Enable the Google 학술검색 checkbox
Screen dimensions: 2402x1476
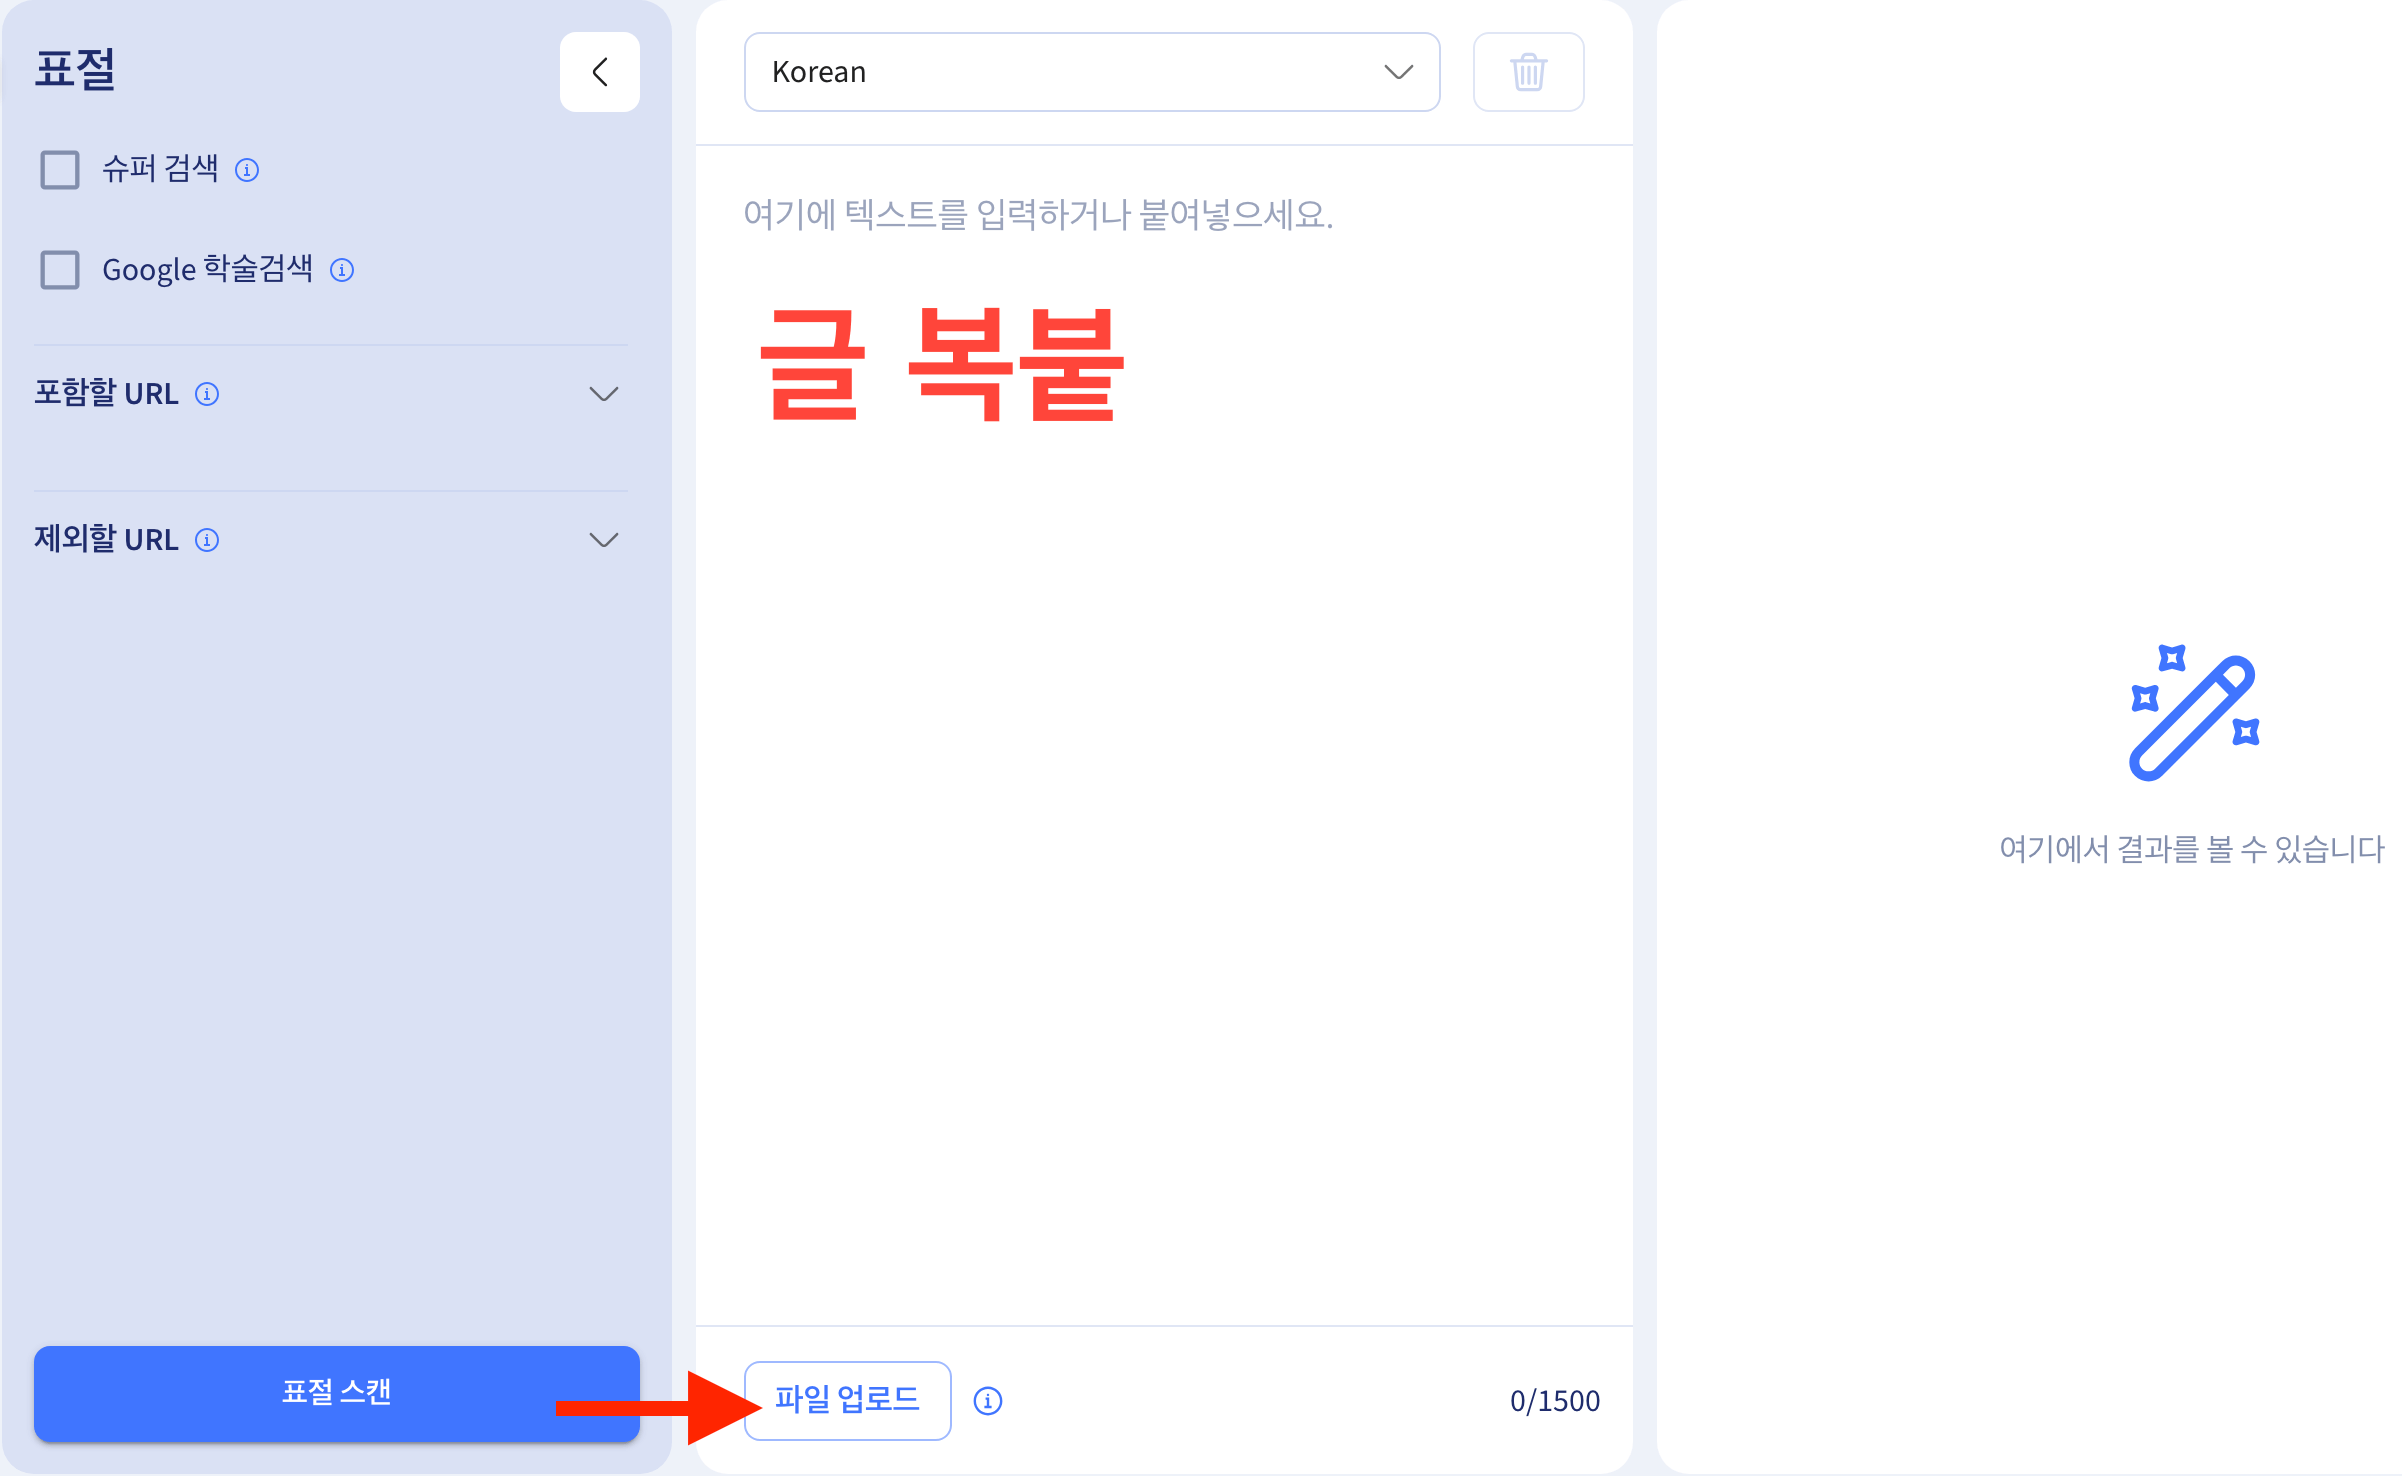[x=59, y=269]
